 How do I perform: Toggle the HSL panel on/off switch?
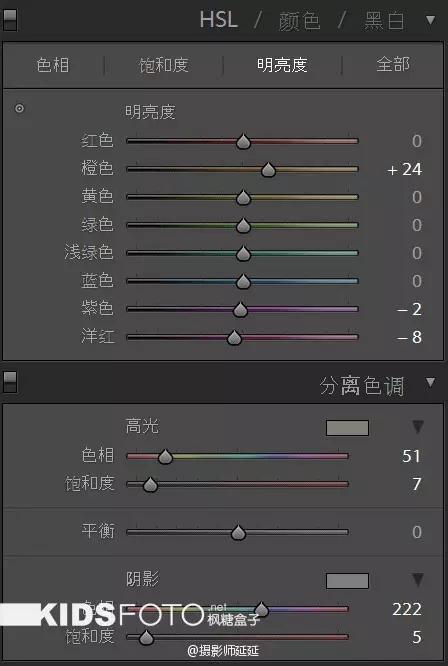click(x=10, y=20)
